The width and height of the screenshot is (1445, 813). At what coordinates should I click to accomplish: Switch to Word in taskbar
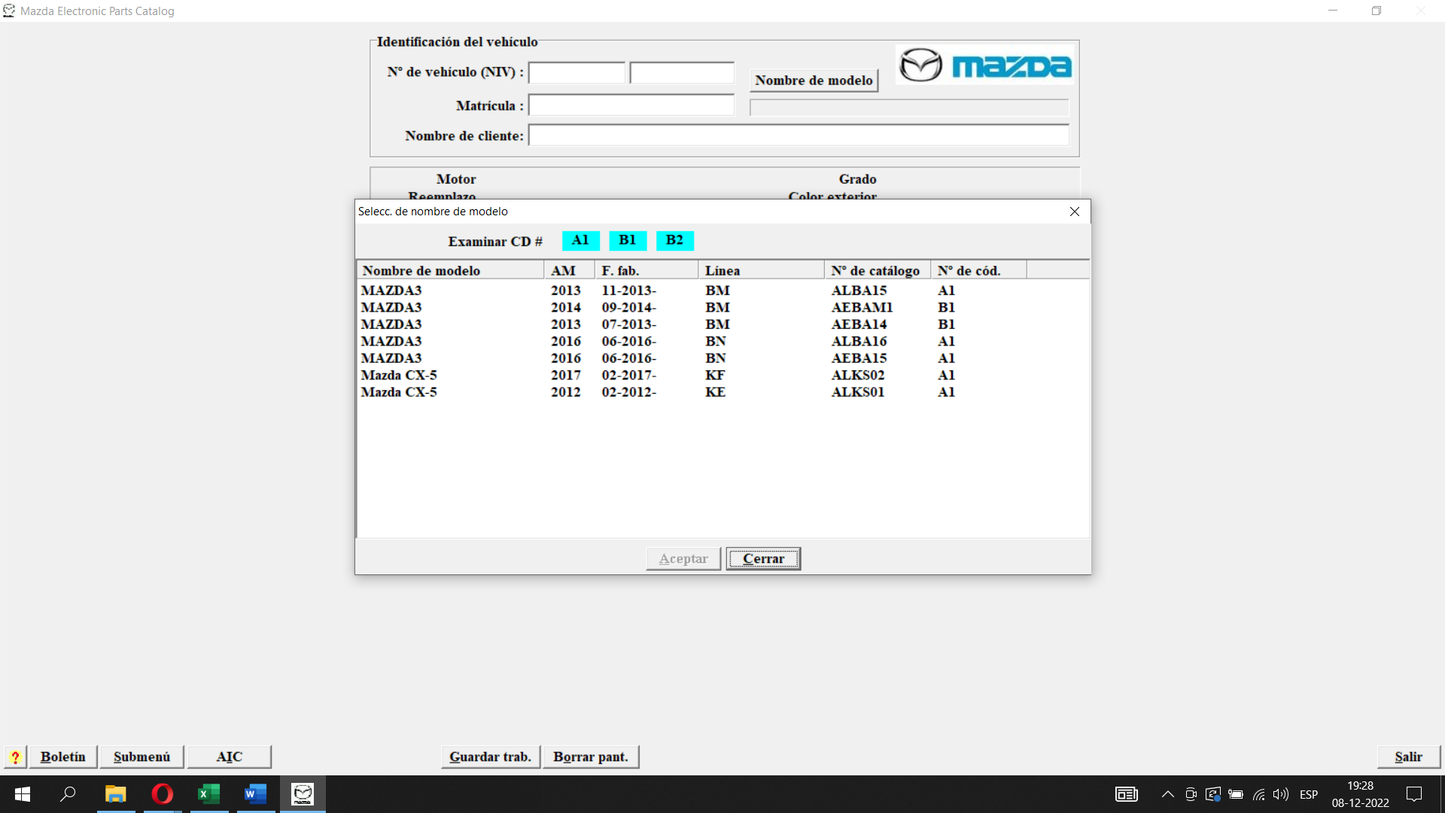255,794
